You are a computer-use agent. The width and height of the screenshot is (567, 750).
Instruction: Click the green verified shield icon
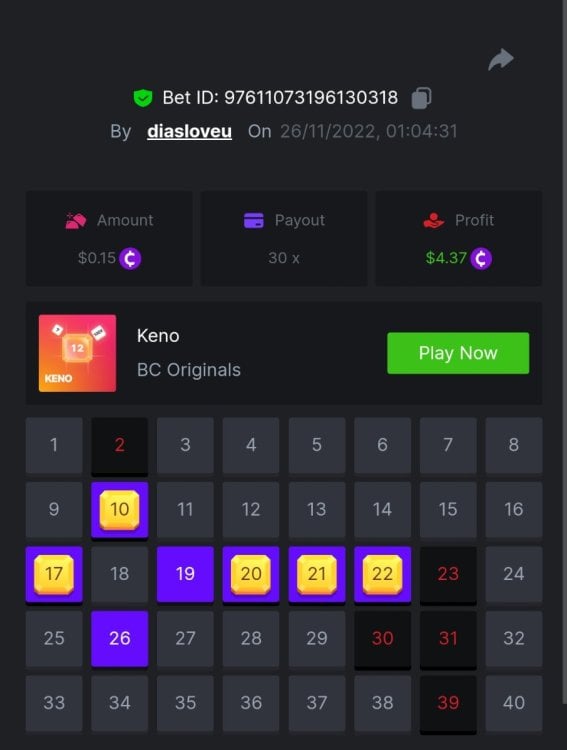[x=143, y=98]
